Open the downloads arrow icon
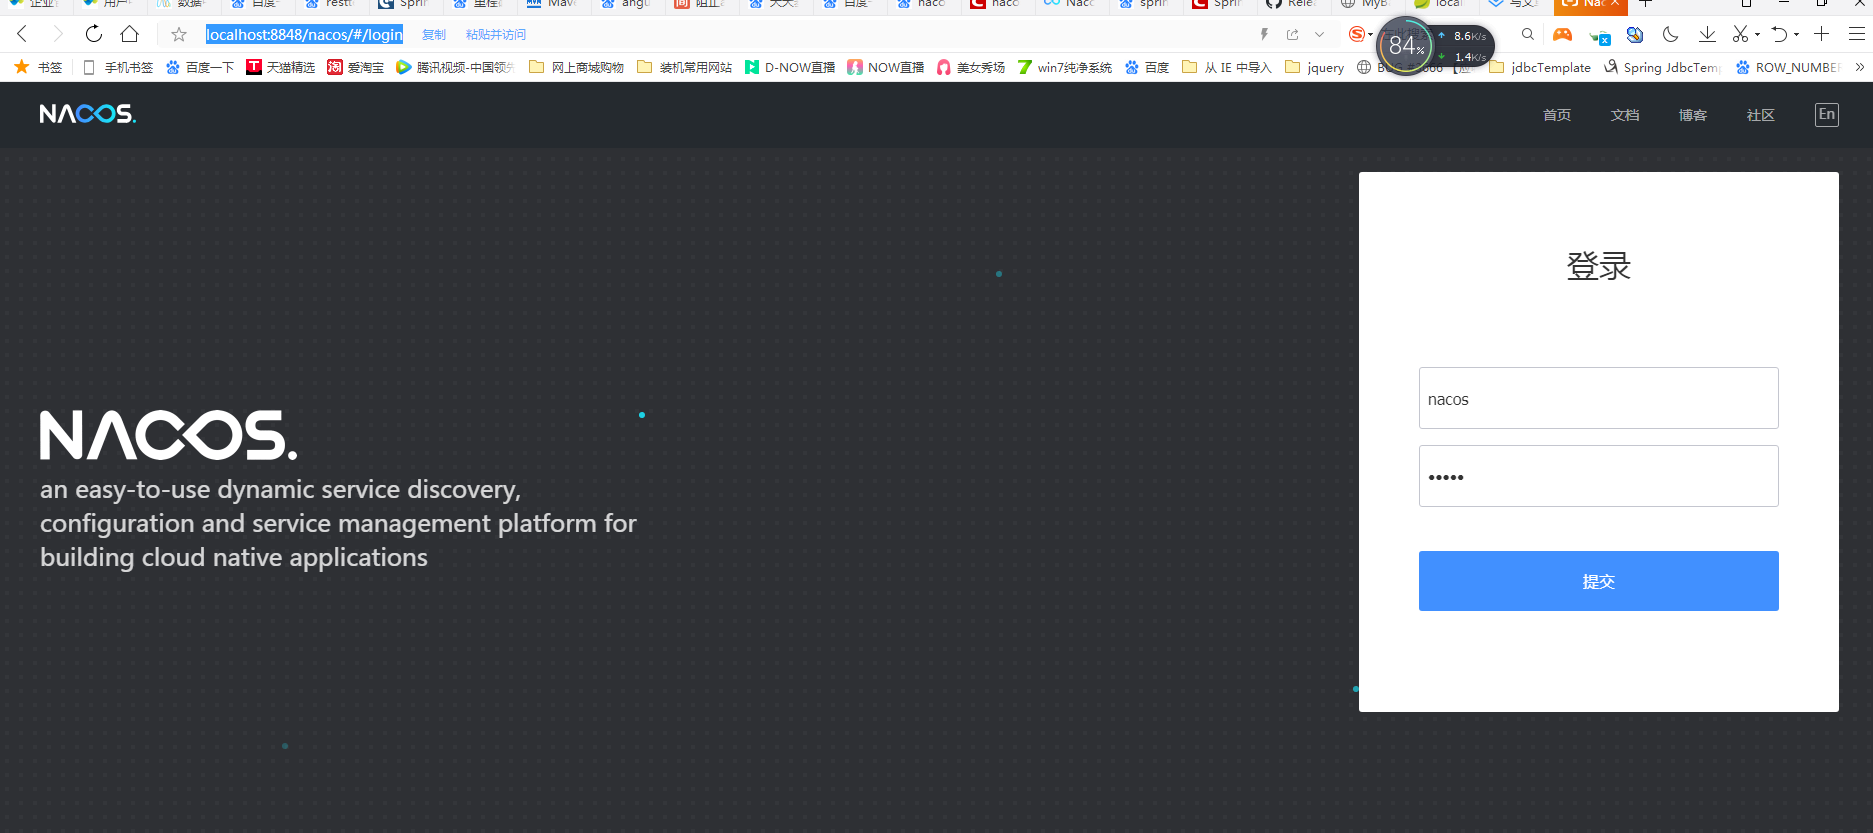The height and width of the screenshot is (833, 1873). pyautogui.click(x=1707, y=34)
